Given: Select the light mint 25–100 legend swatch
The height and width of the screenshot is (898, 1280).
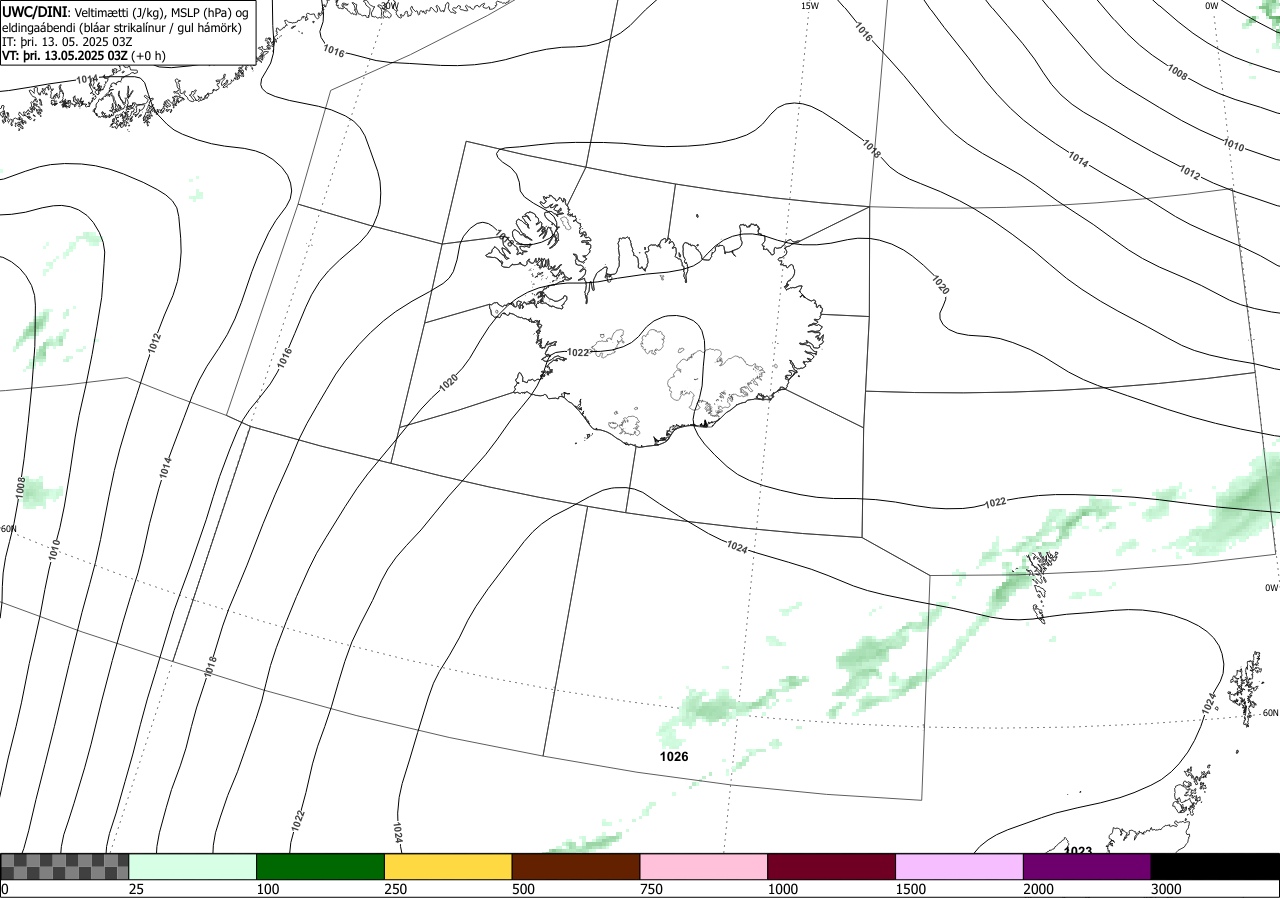Looking at the screenshot, I should [193, 866].
